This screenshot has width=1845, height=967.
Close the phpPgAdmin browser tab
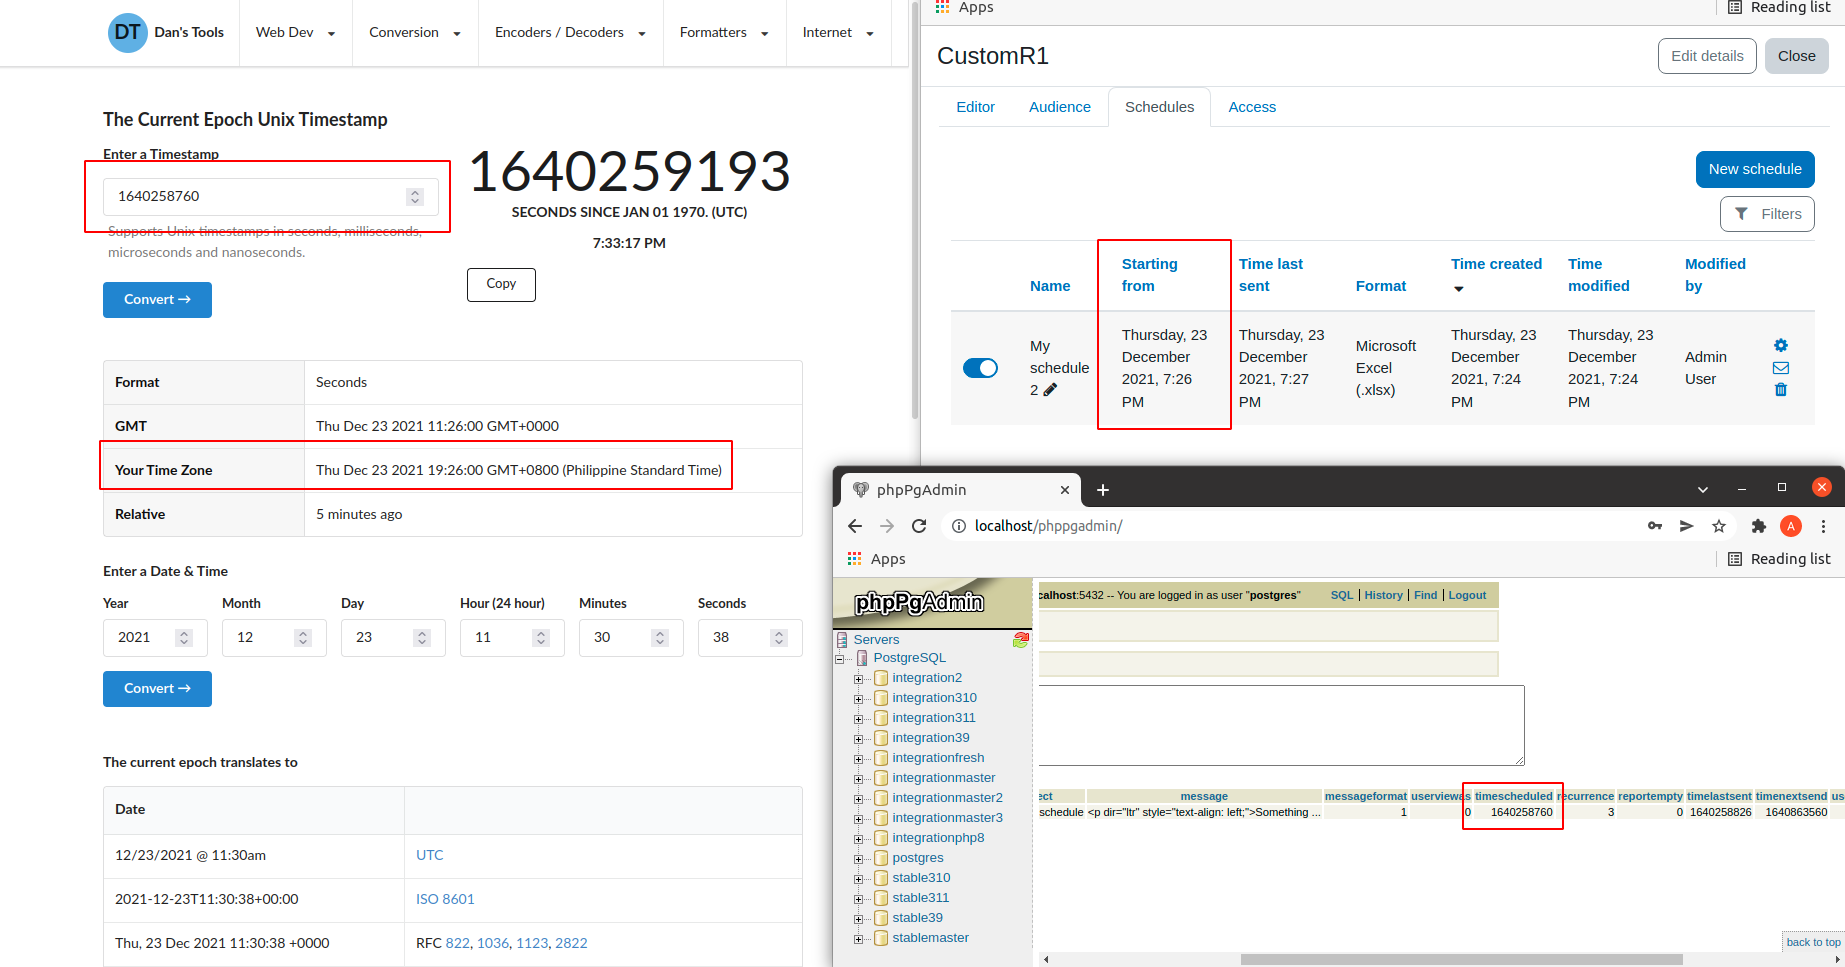pos(1065,490)
